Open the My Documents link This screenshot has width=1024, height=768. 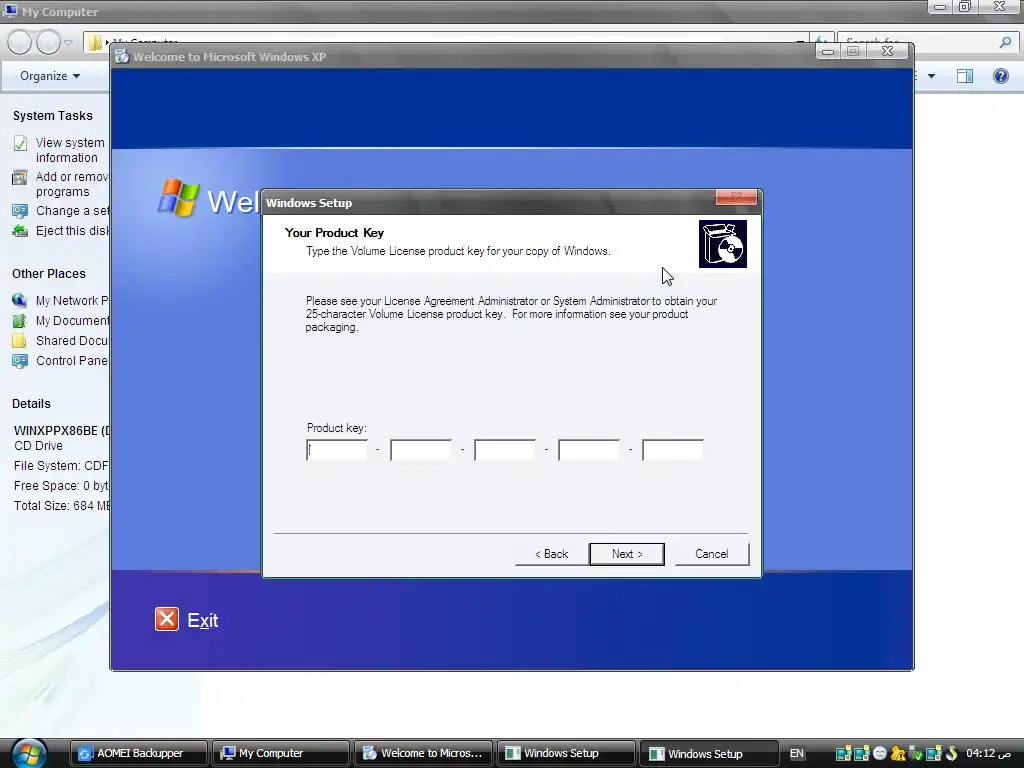tap(72, 321)
